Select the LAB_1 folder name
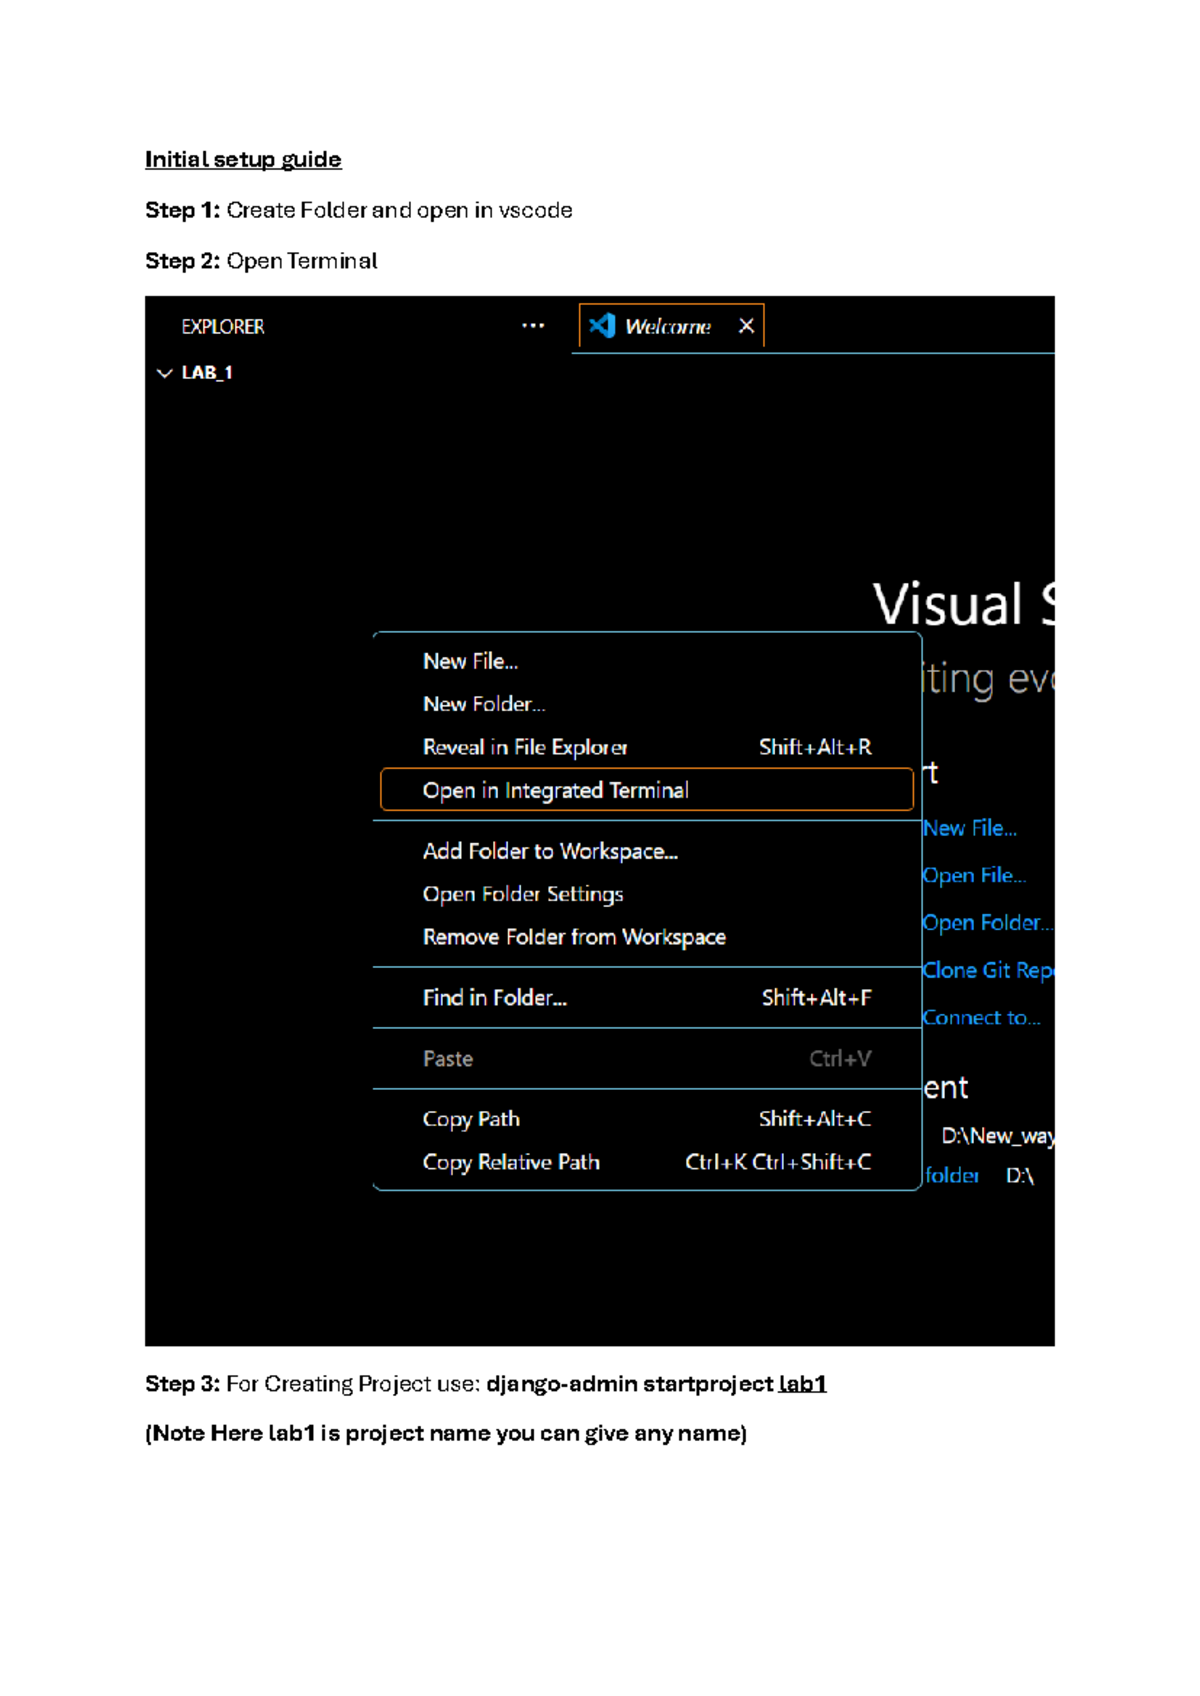Image resolution: width=1200 pixels, height=1696 pixels. 207,373
